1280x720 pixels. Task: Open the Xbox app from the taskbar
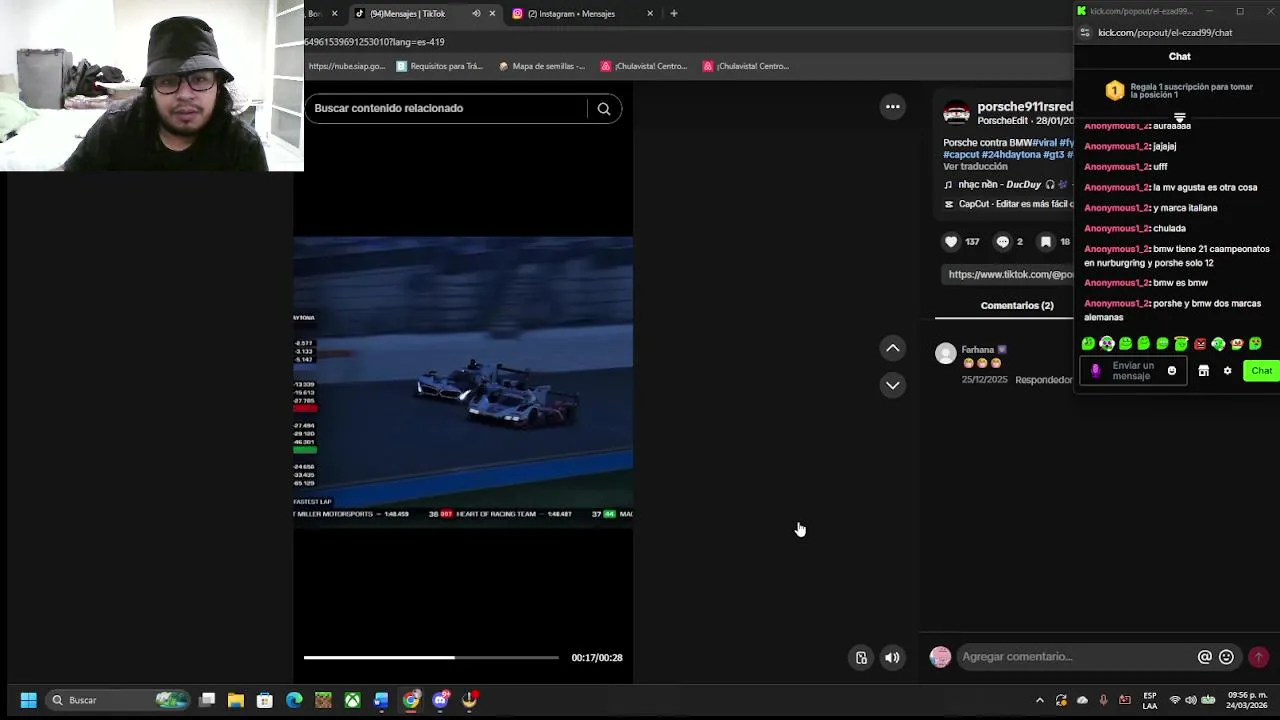click(x=352, y=700)
